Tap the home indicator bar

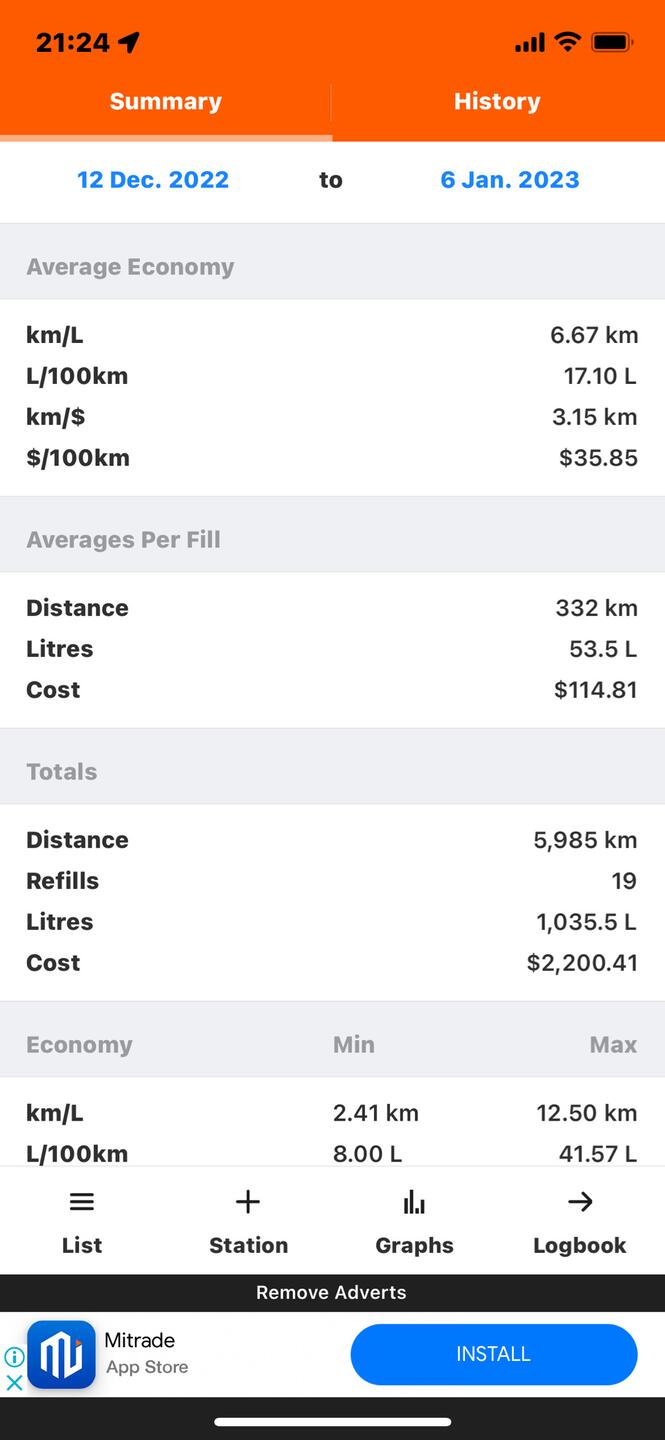tap(332, 1421)
